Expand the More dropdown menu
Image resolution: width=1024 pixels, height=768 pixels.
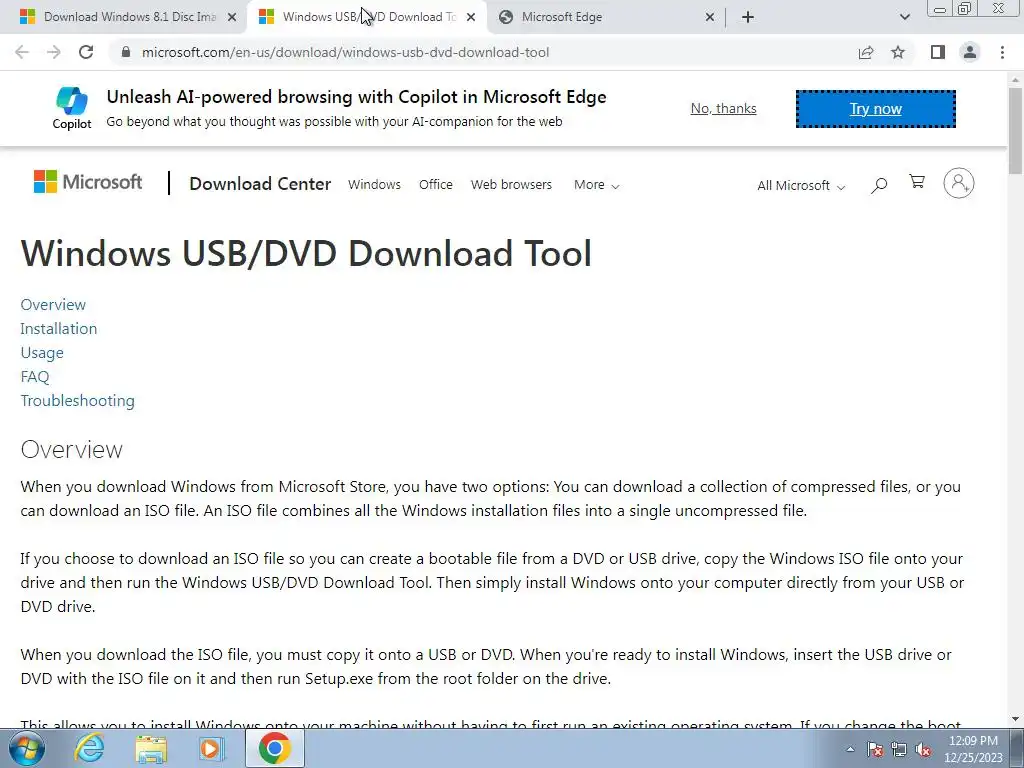(596, 185)
